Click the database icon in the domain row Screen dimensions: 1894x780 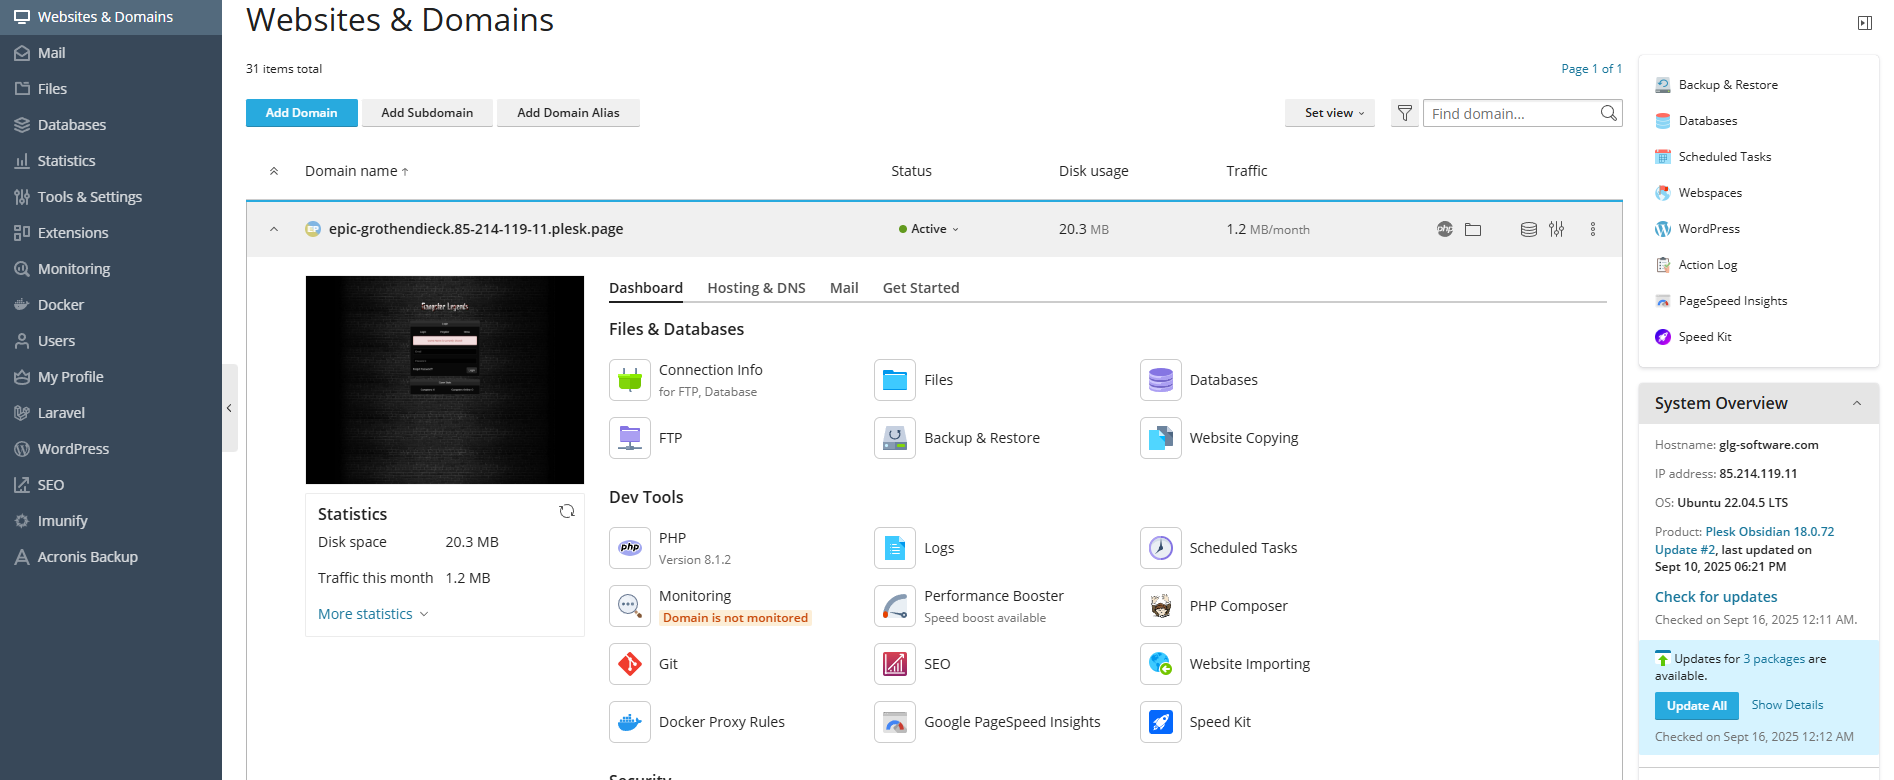1528,229
